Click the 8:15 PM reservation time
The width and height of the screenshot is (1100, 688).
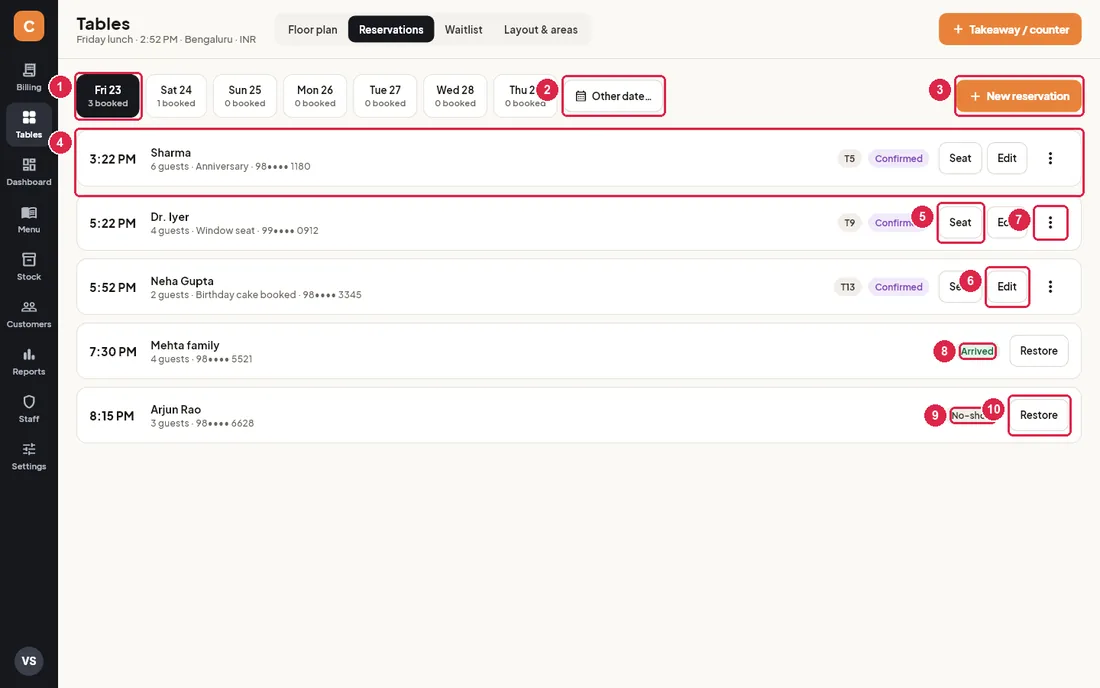(112, 416)
